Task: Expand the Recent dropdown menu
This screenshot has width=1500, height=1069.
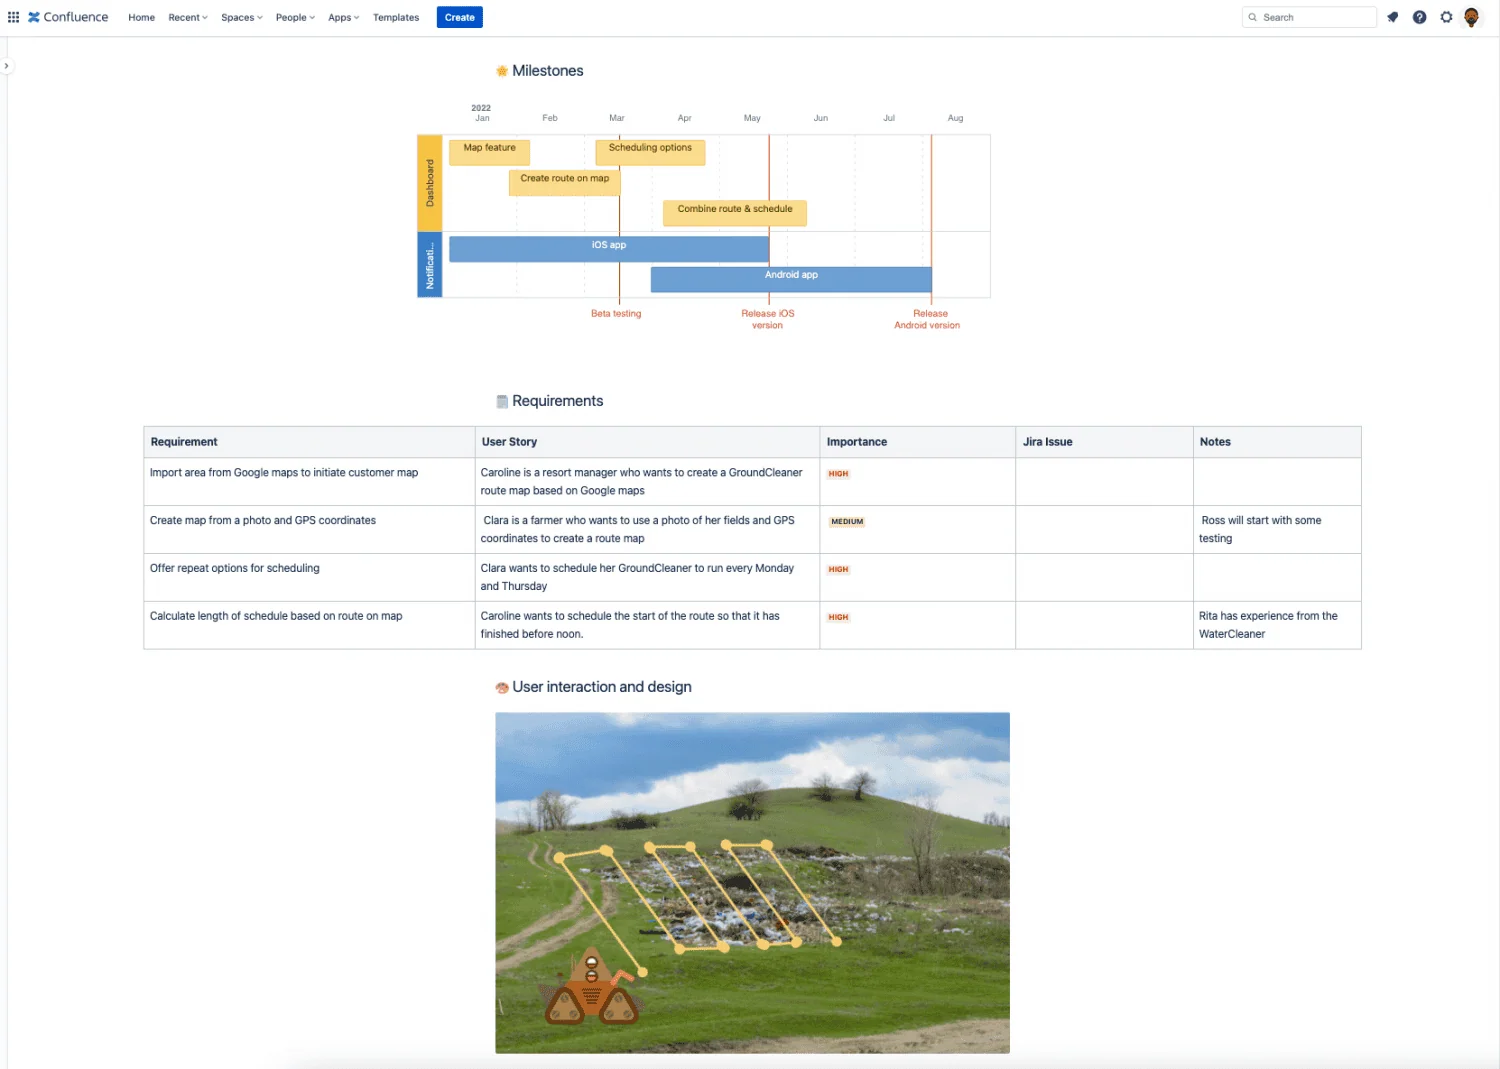Action: click(187, 18)
